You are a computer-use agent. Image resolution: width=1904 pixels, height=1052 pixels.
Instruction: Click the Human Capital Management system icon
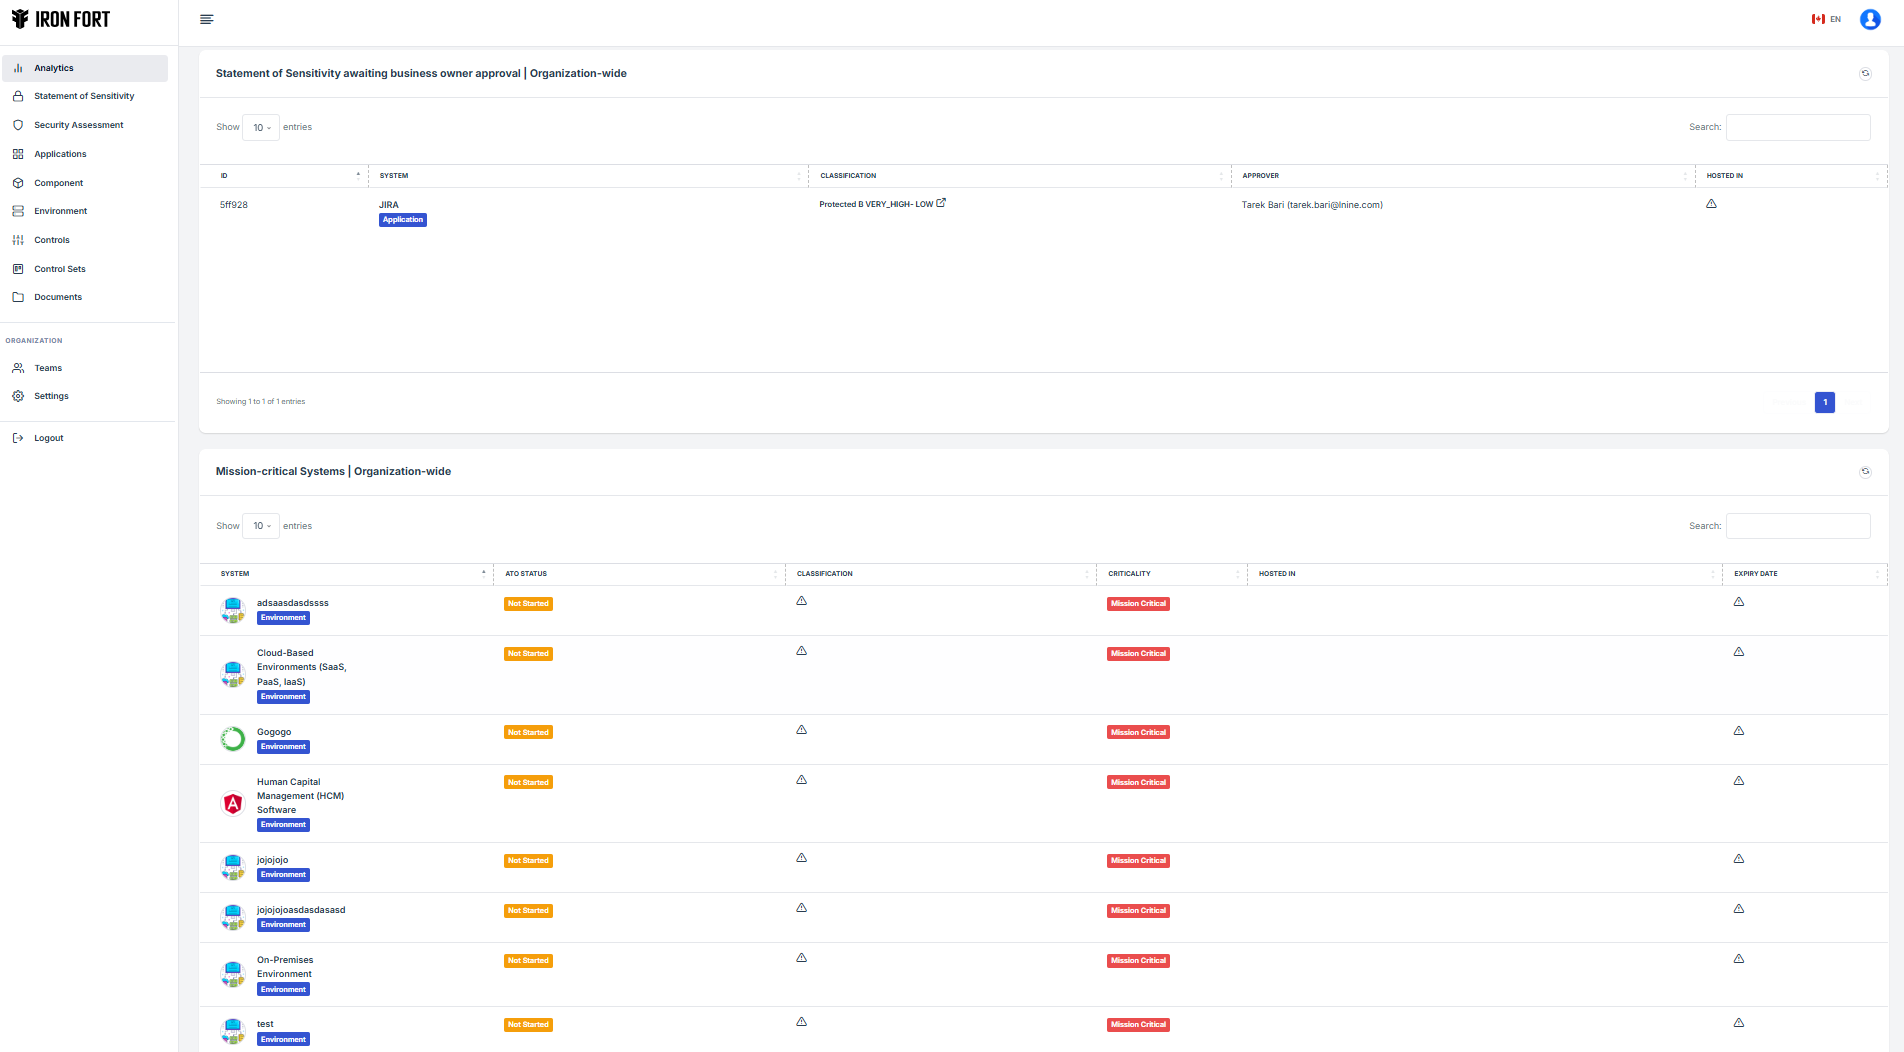pos(232,803)
